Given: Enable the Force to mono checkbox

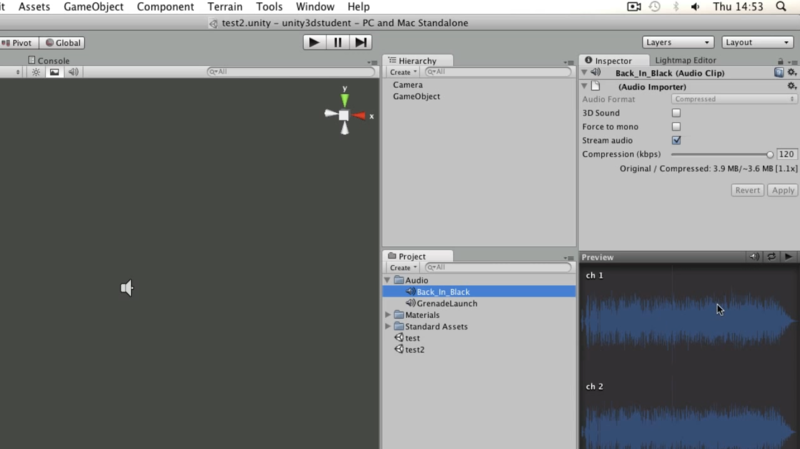Looking at the screenshot, I should [x=676, y=127].
